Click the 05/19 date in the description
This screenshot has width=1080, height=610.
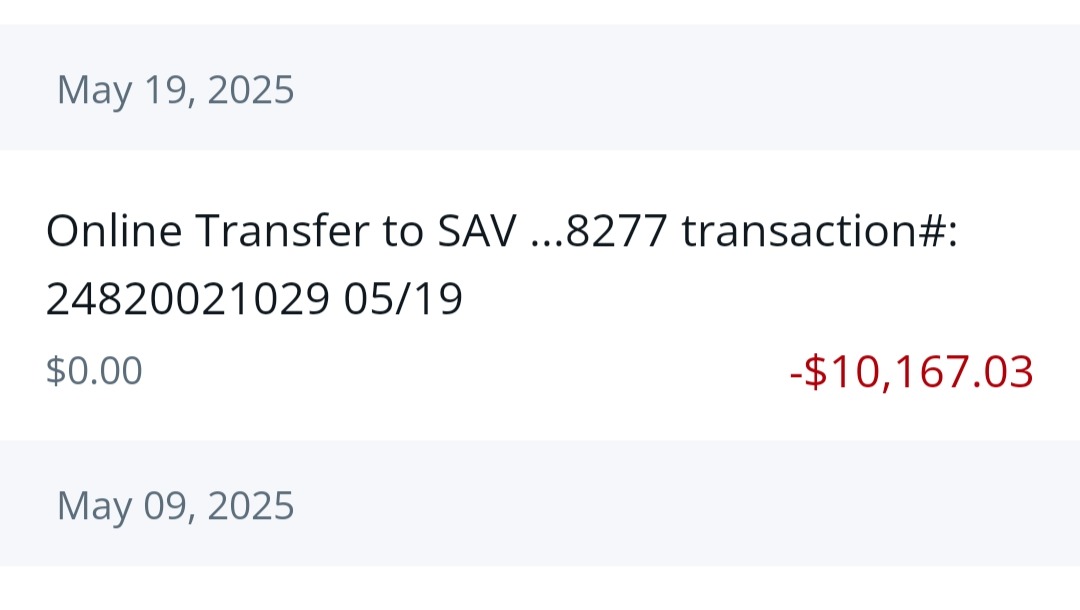[403, 299]
